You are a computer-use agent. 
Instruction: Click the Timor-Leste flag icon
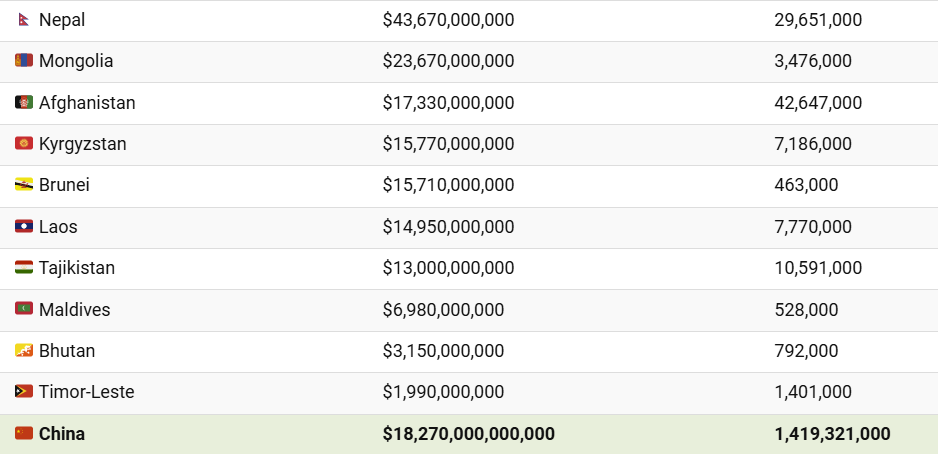click(24, 392)
